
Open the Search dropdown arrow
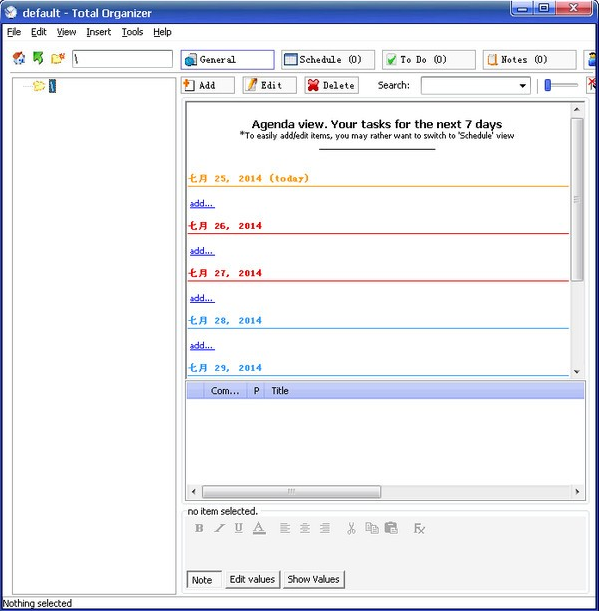click(523, 86)
